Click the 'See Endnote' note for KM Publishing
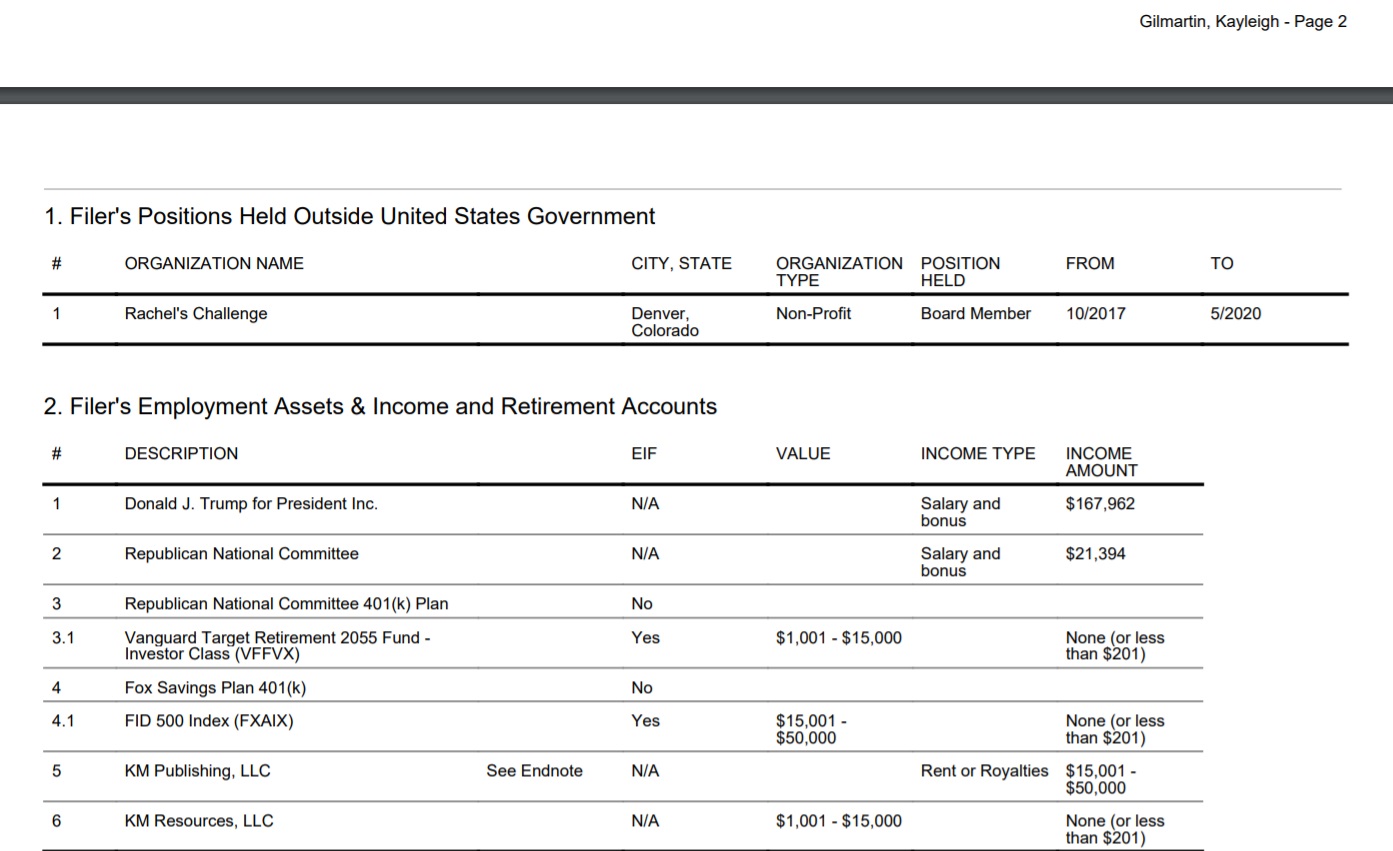Viewport: 1393px width, 851px height. coord(534,771)
